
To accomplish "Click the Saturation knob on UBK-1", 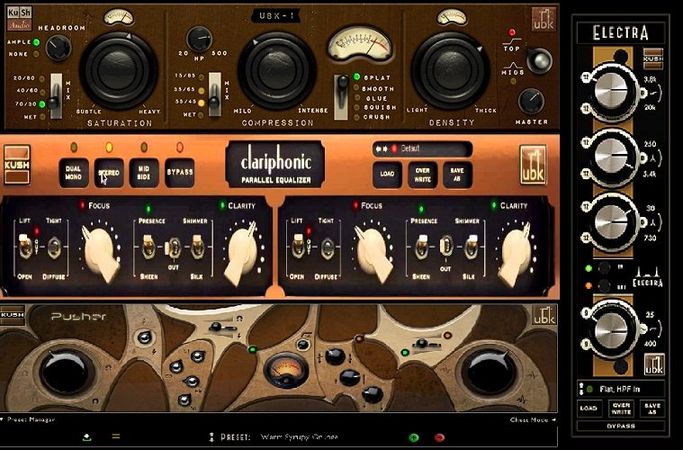I will click(x=120, y=69).
